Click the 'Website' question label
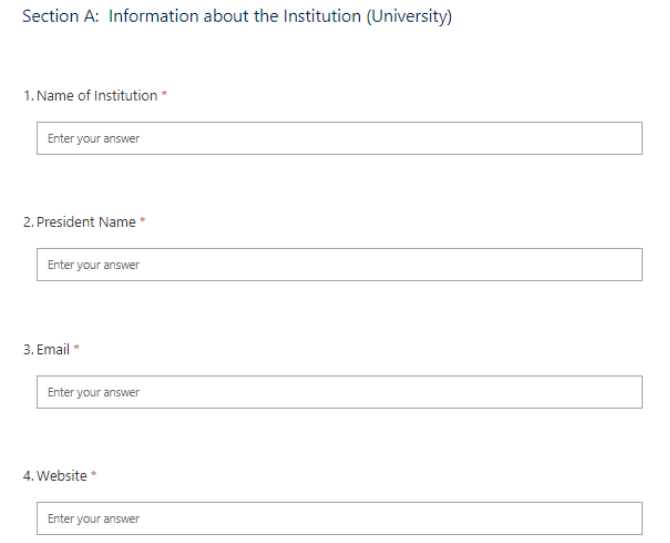Viewport: 670px width, 543px height. click(62, 475)
